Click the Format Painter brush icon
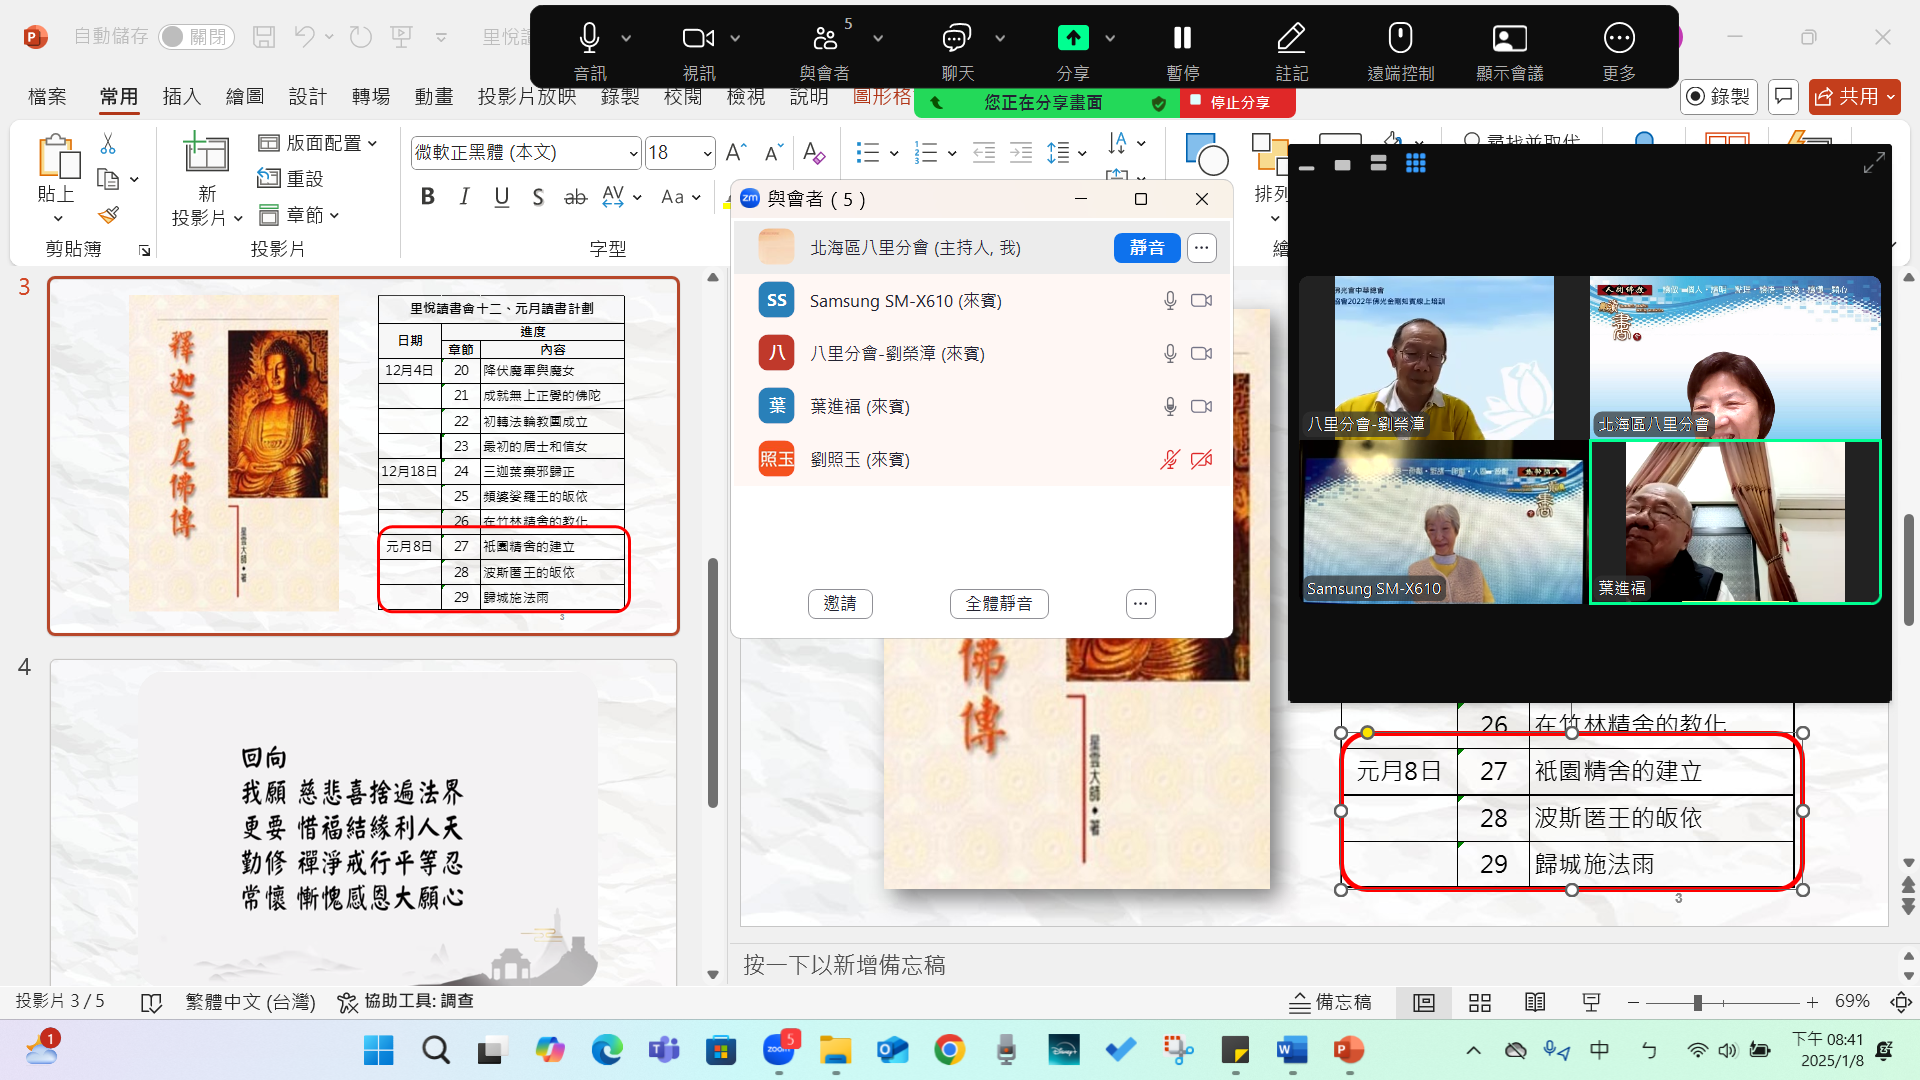Screen dimensions: 1920x1080 109,215
